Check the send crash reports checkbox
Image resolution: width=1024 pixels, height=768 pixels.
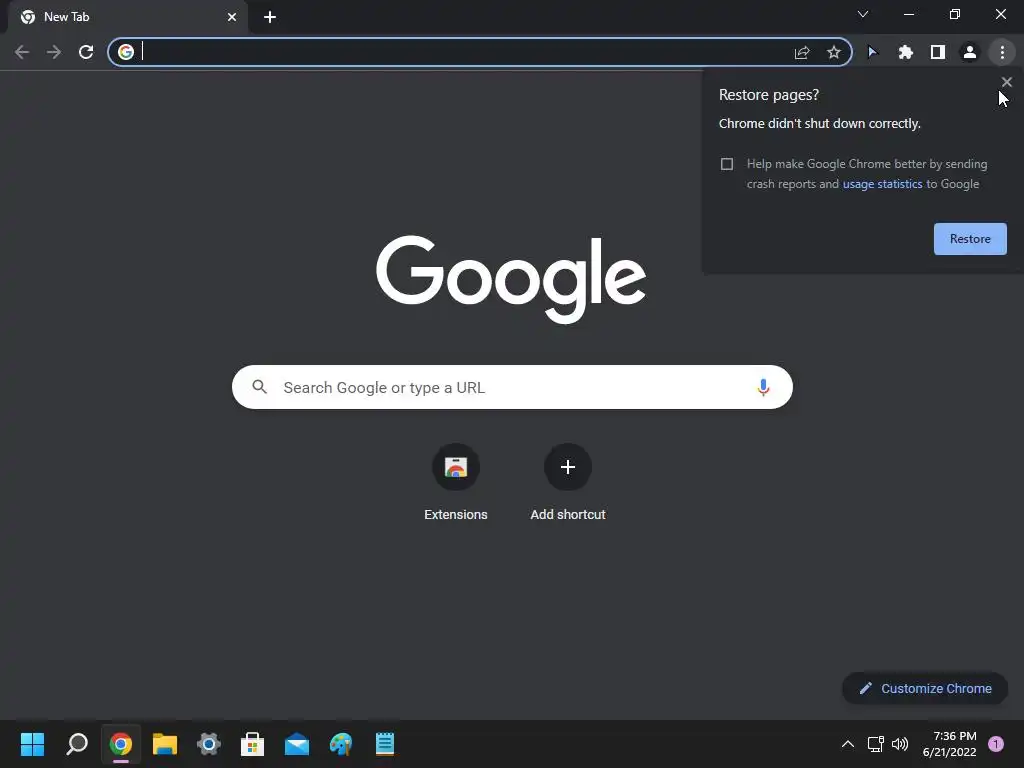(727, 164)
